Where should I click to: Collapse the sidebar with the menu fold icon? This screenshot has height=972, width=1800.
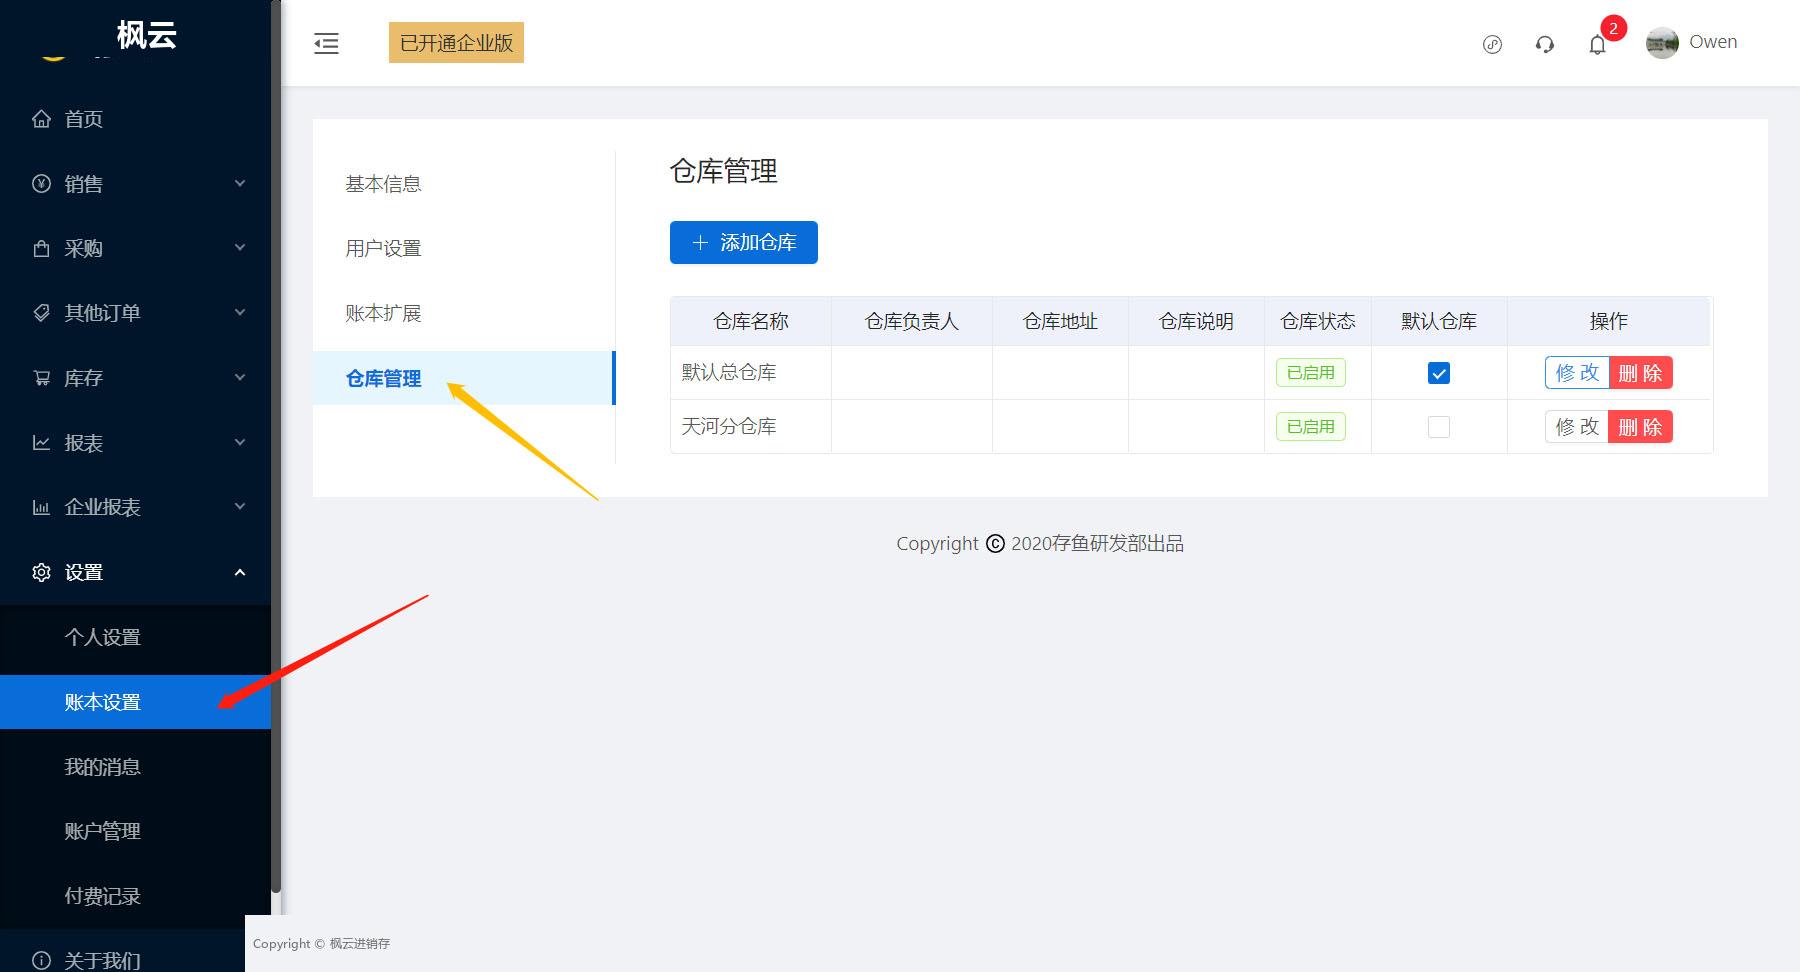[326, 43]
